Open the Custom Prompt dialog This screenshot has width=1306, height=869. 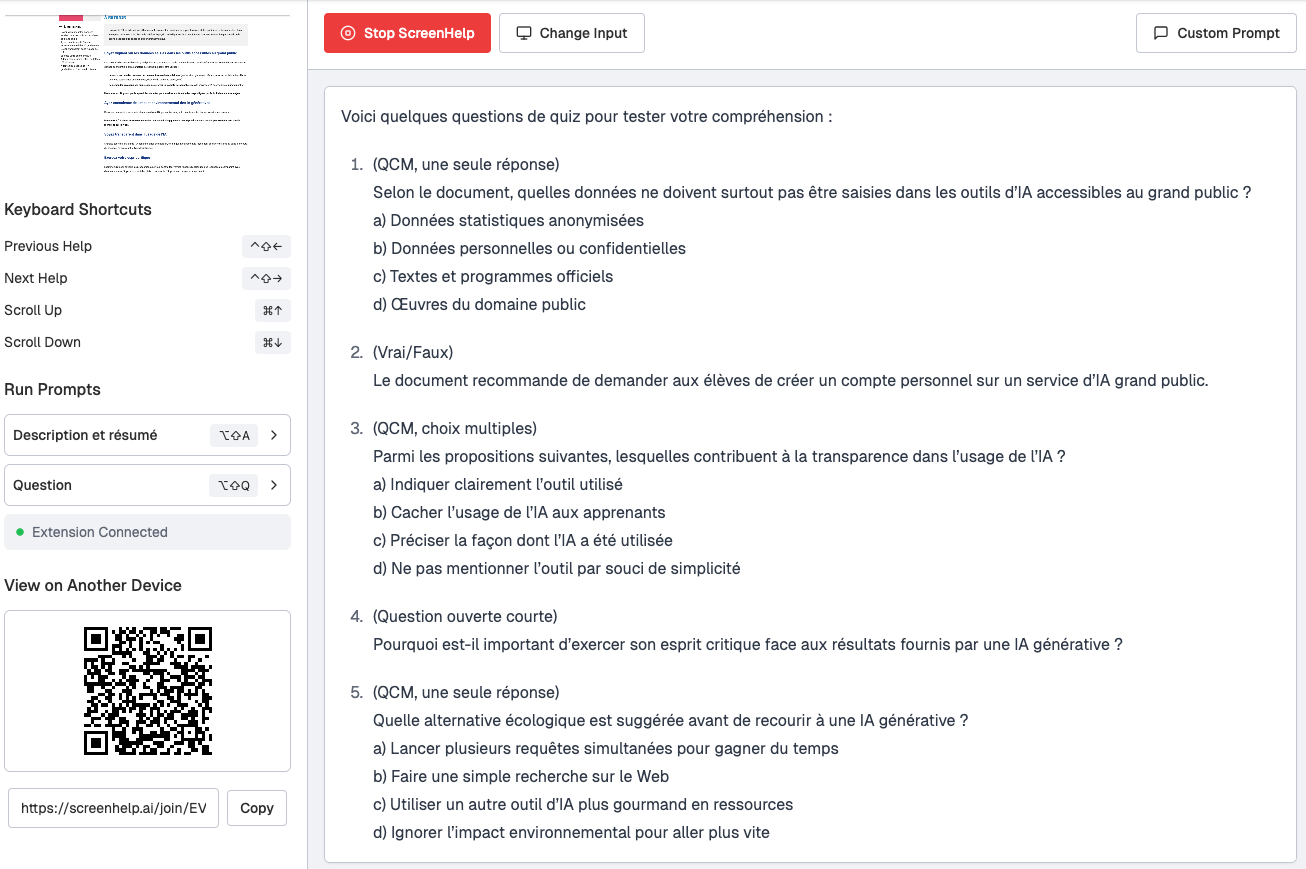(x=1216, y=33)
